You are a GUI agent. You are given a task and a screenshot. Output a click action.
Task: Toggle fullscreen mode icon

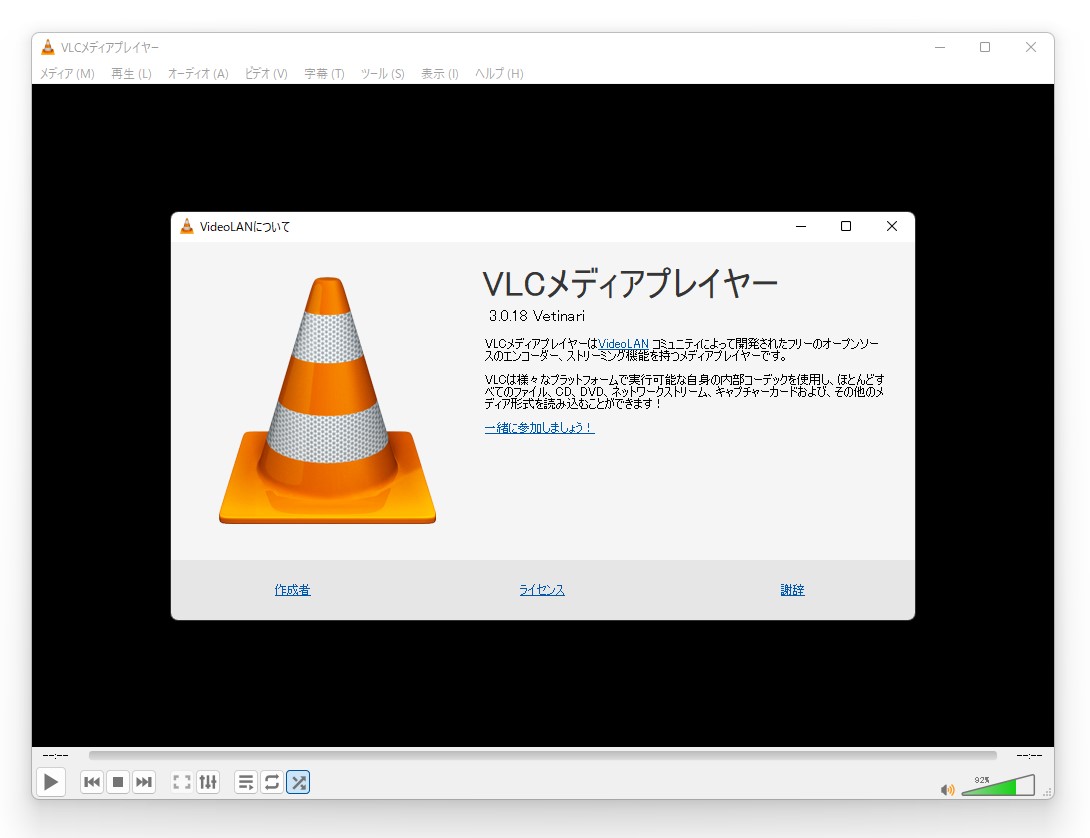(x=181, y=782)
